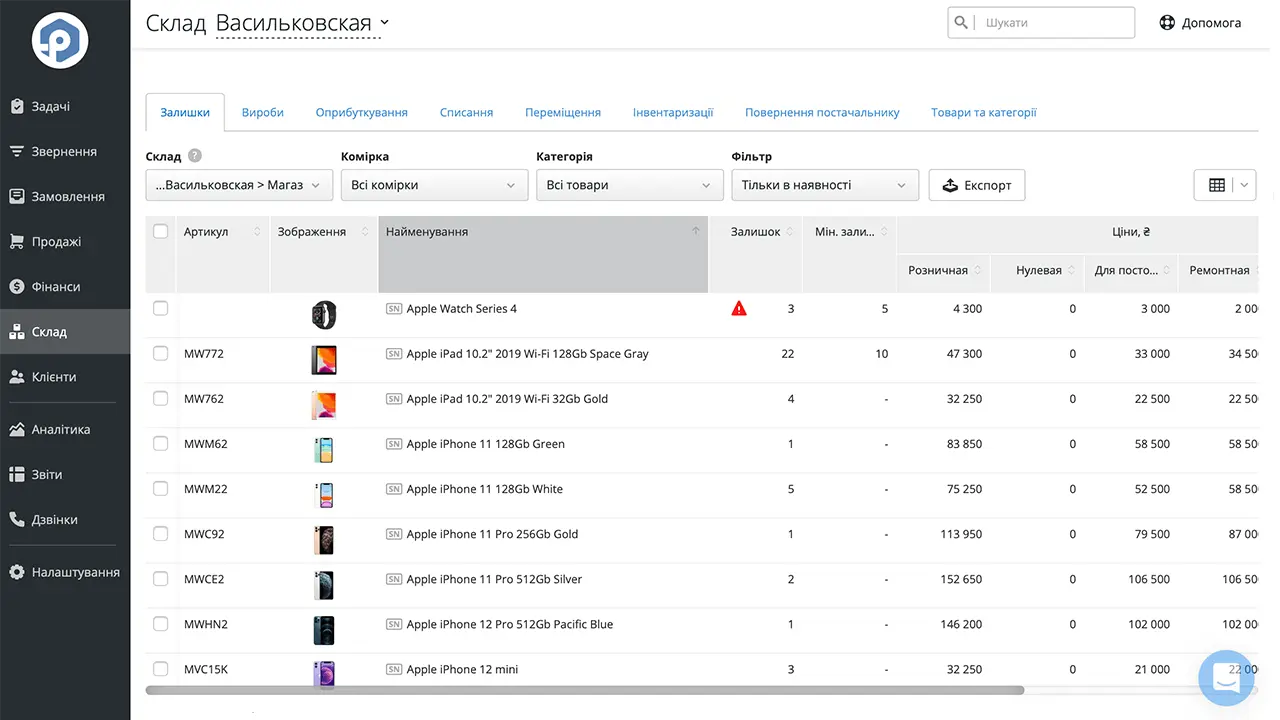Sort by Залишок column arrows
The width and height of the screenshot is (1280, 720).
pos(790,232)
